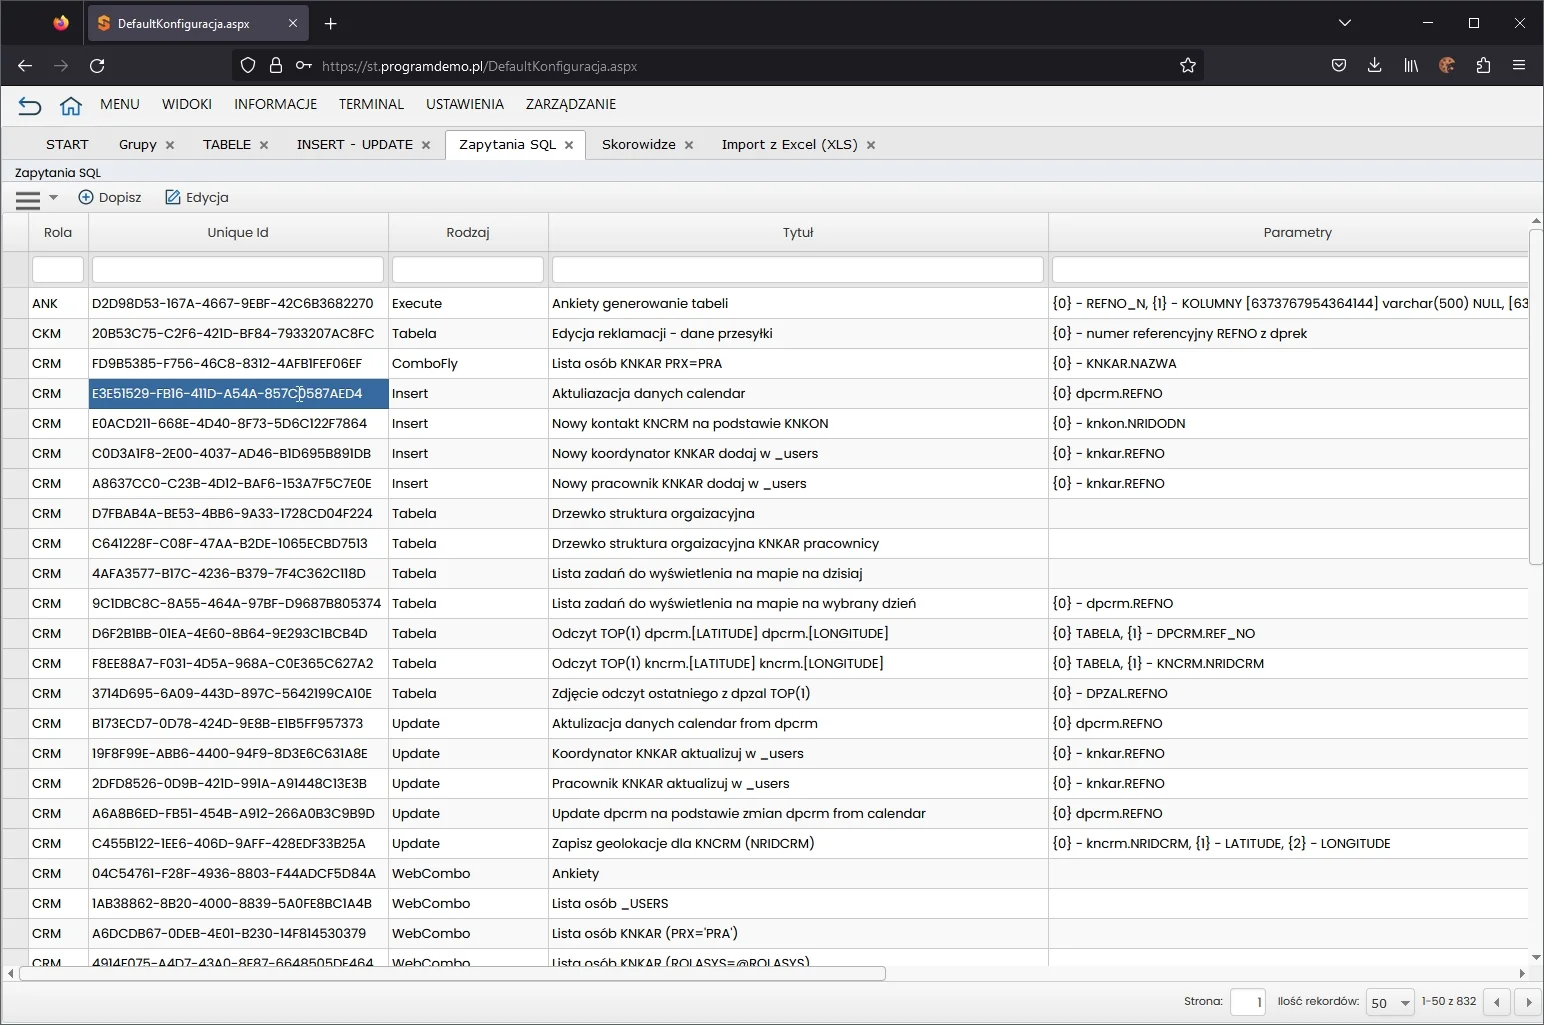Open the ZARZĄDZANIE menu
The image size is (1544, 1025).
tap(570, 104)
